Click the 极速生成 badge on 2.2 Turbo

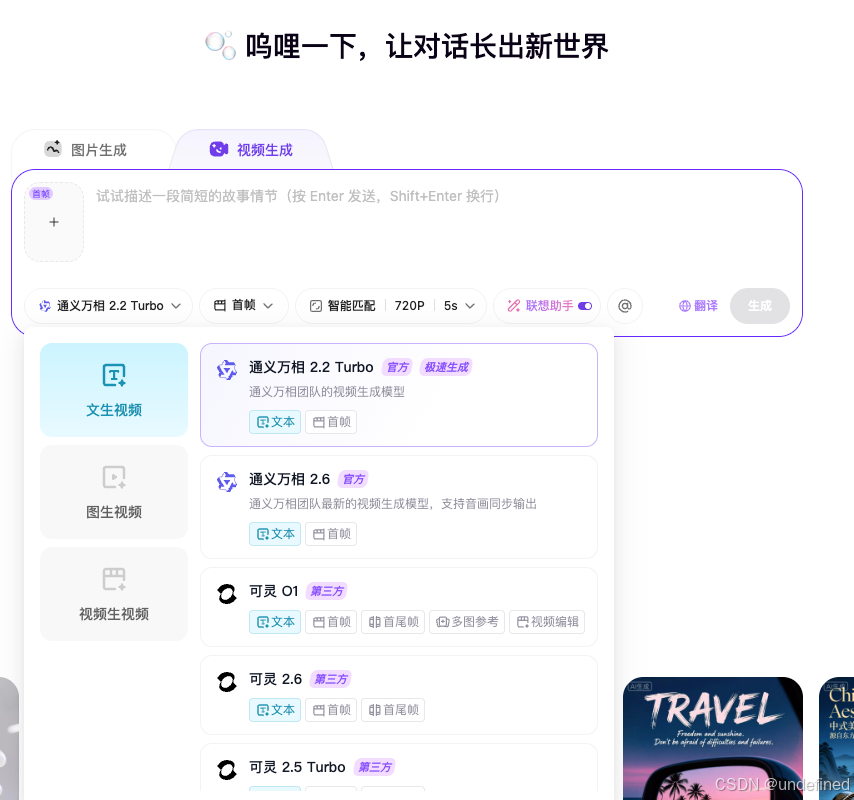pos(446,368)
